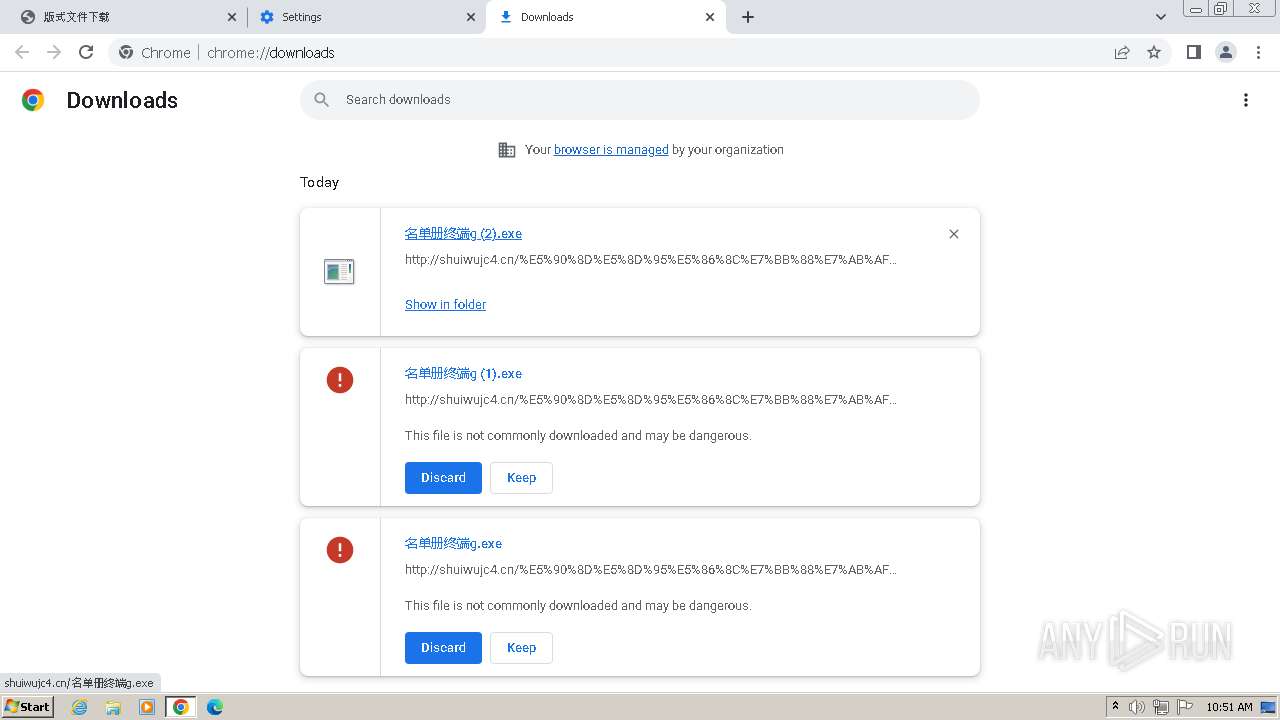Image resolution: width=1280 pixels, height=720 pixels.
Task: Open the profile avatar icon
Action: click(x=1226, y=52)
